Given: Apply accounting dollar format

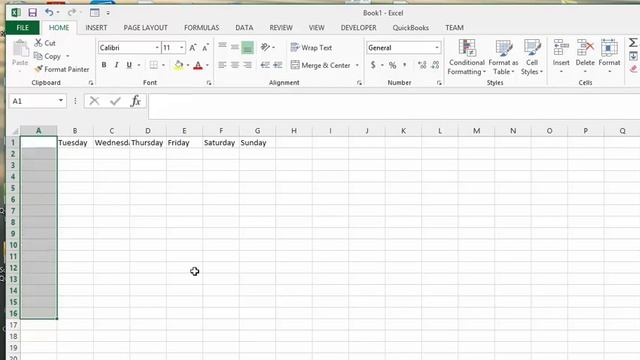Looking at the screenshot, I should pos(373,65).
